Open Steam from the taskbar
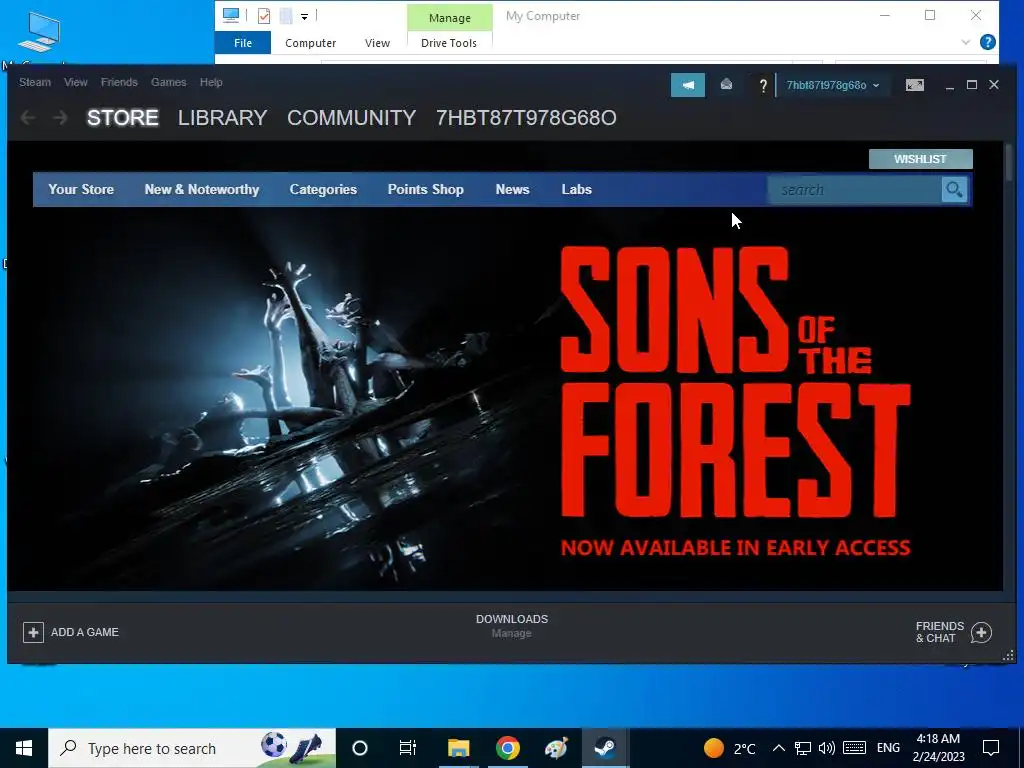 point(605,748)
